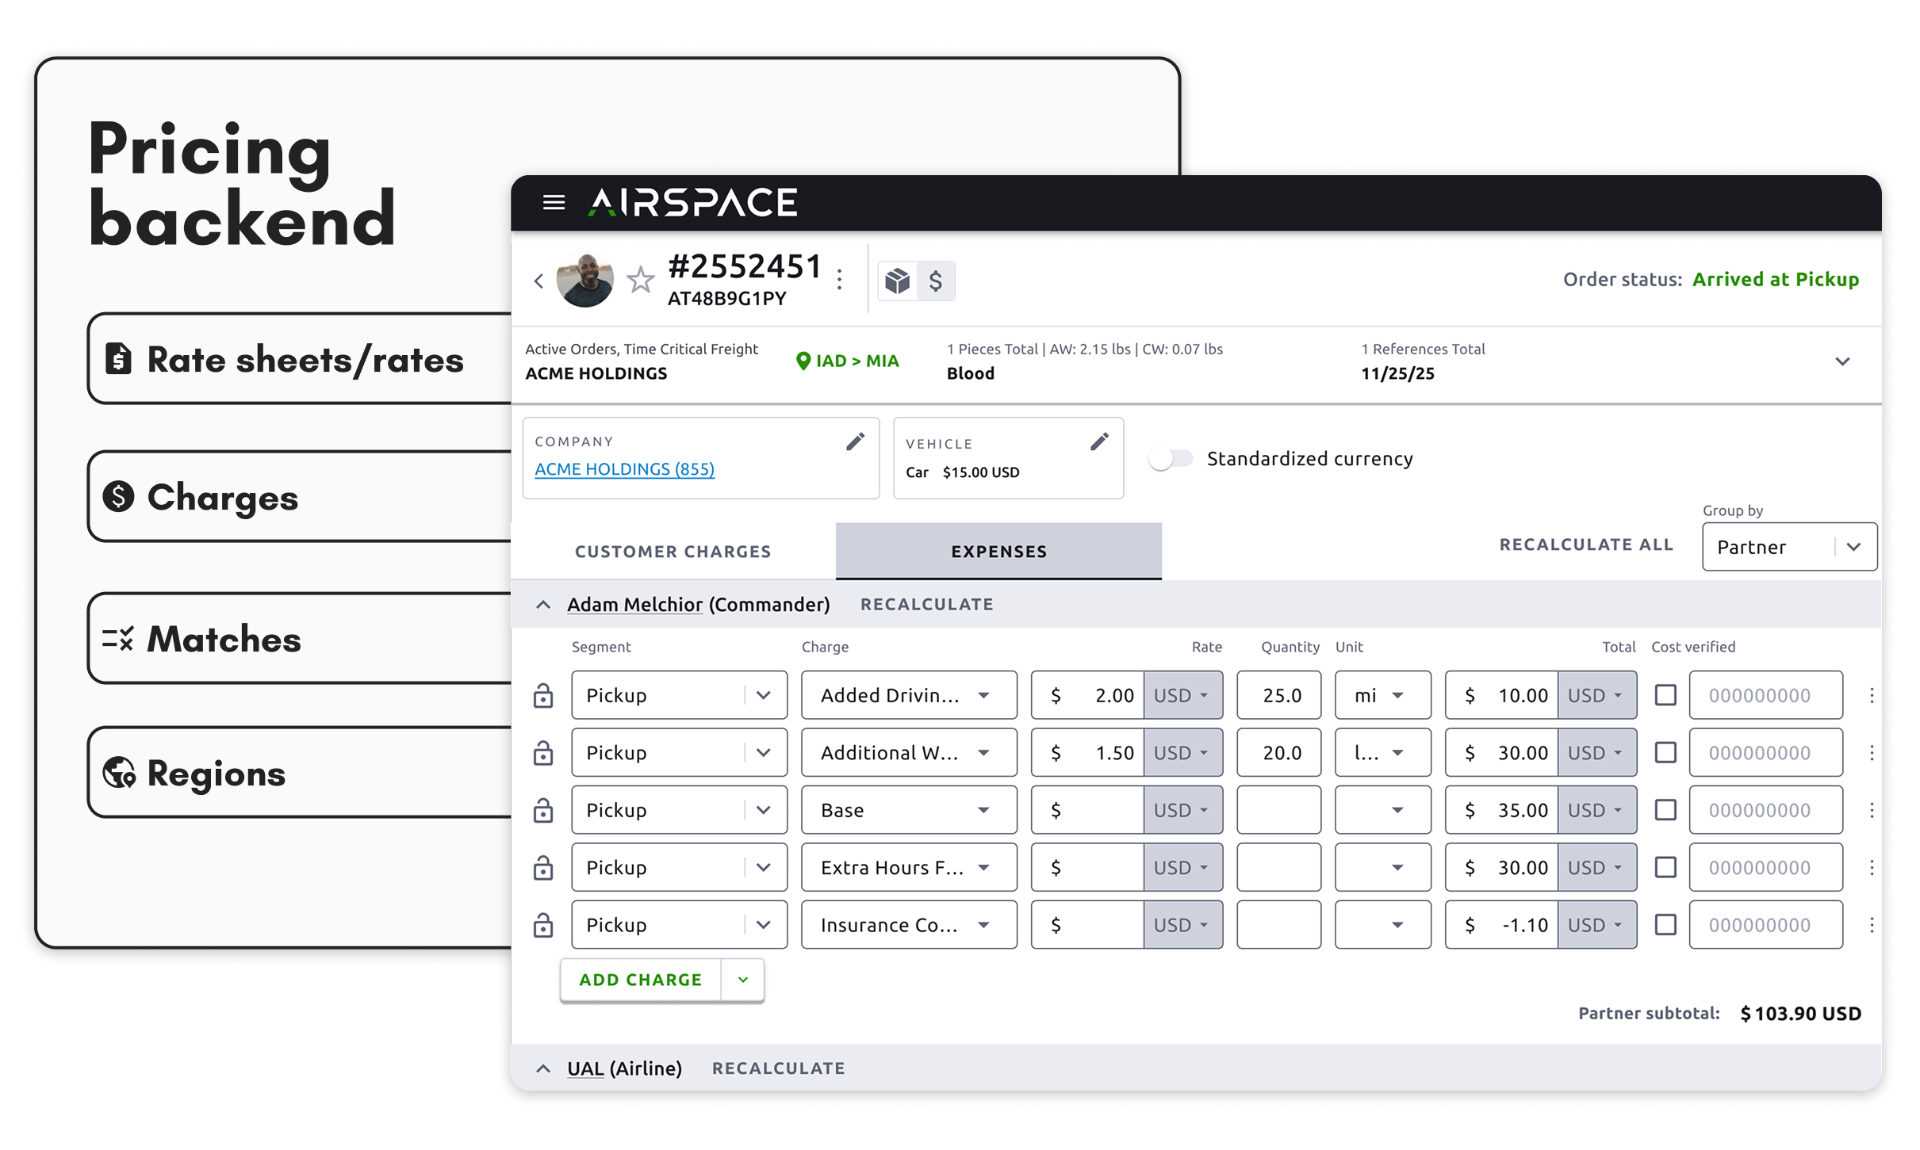Open row options menu for Added Driving row
The image size is (1920, 1150).
tap(1872, 695)
